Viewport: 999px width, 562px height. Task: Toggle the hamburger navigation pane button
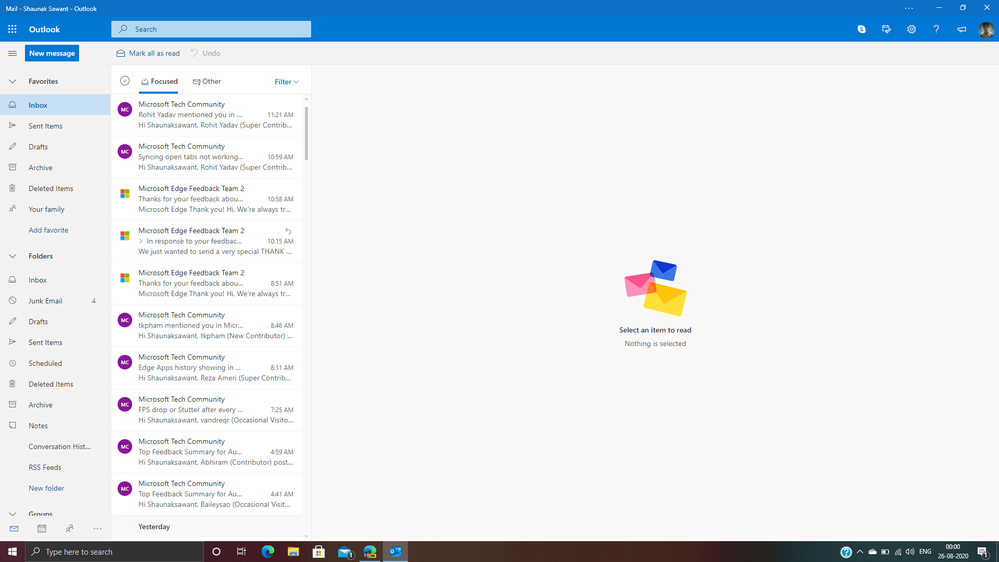[x=12, y=54]
